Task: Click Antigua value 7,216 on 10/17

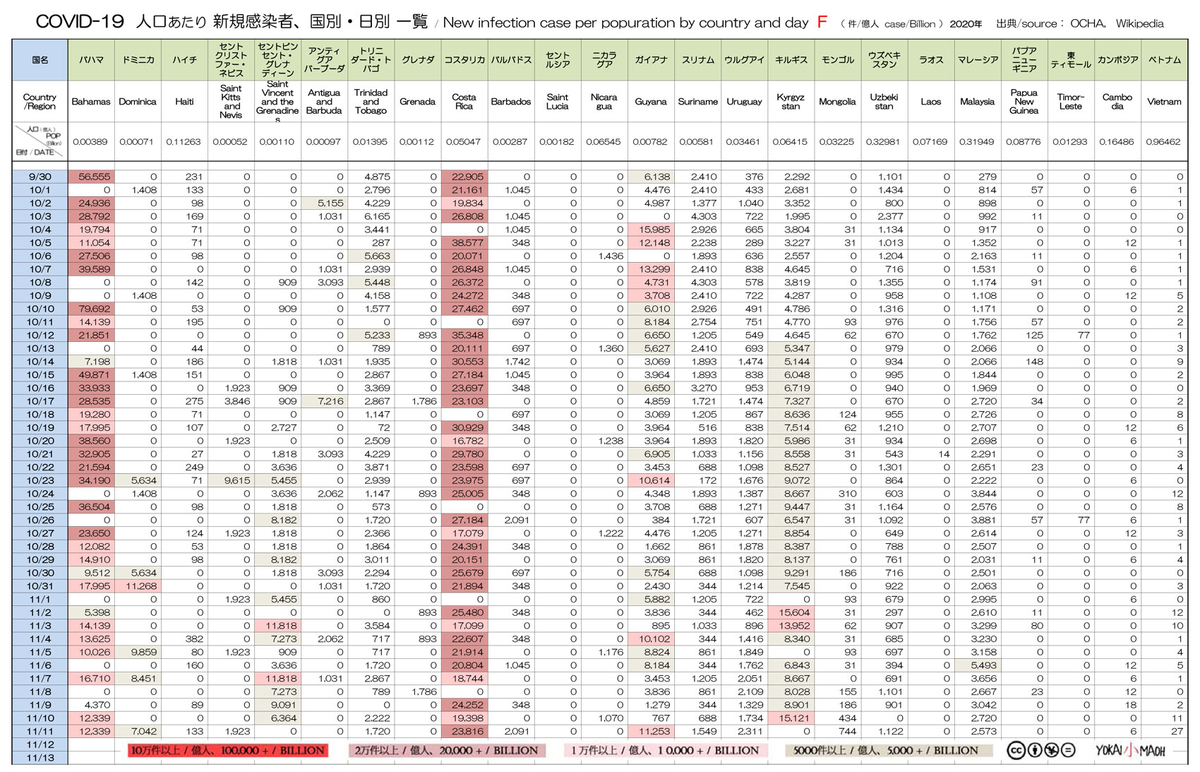Action: pos(322,401)
